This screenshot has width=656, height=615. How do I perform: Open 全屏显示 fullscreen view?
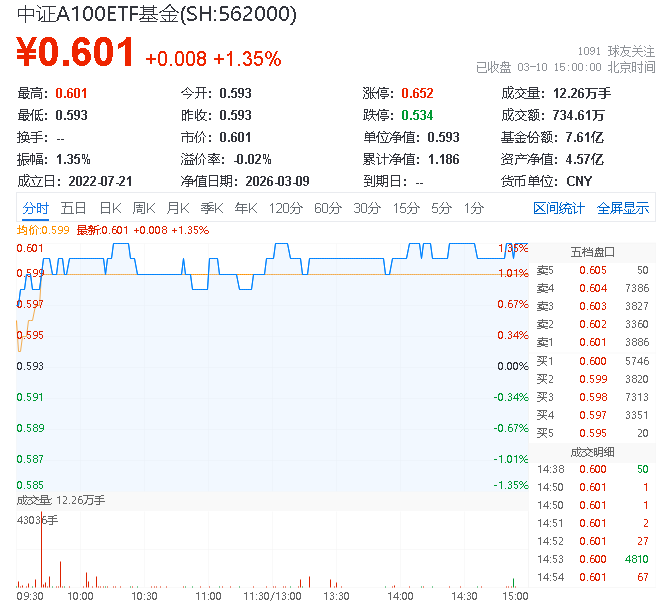pyautogui.click(x=623, y=208)
